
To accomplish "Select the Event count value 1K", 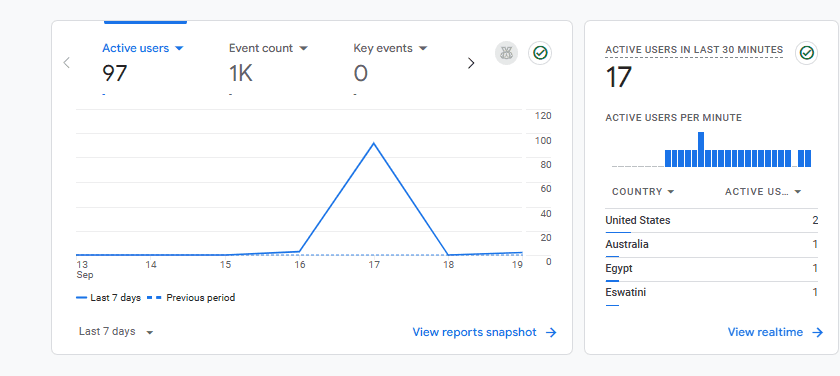I will [241, 73].
